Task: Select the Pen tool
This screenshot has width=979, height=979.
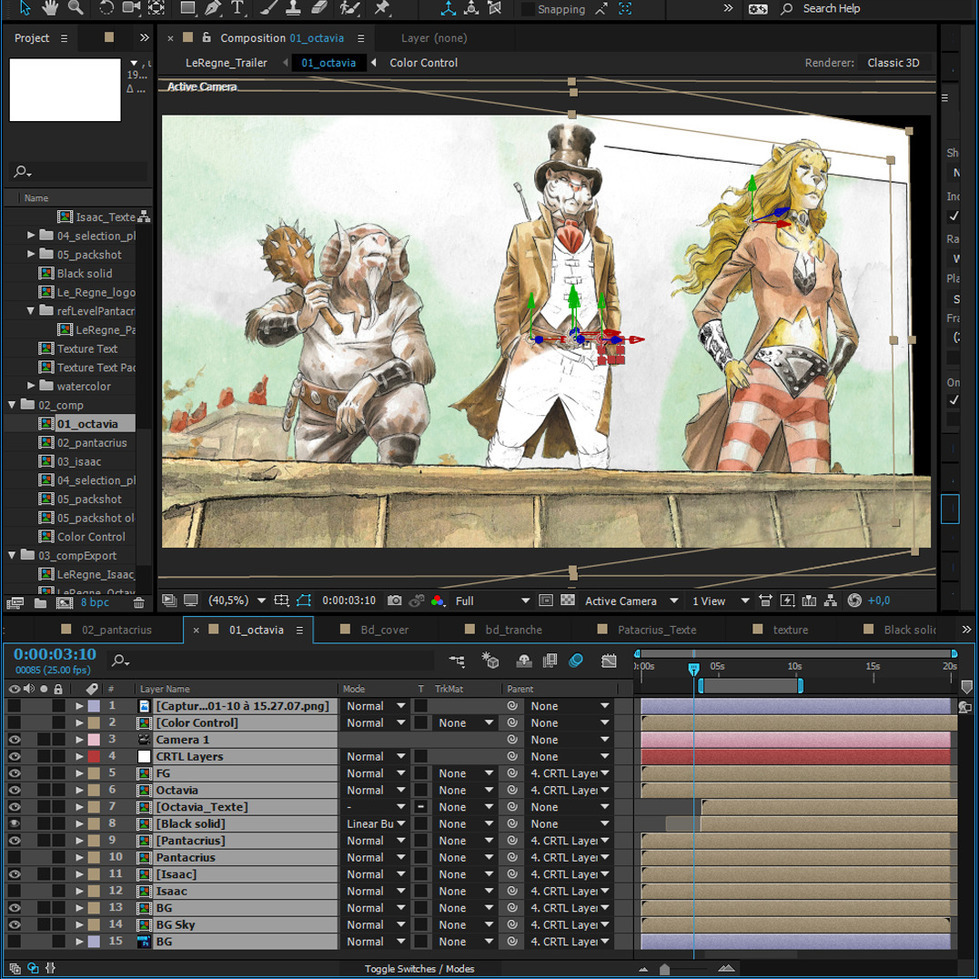Action: [212, 8]
